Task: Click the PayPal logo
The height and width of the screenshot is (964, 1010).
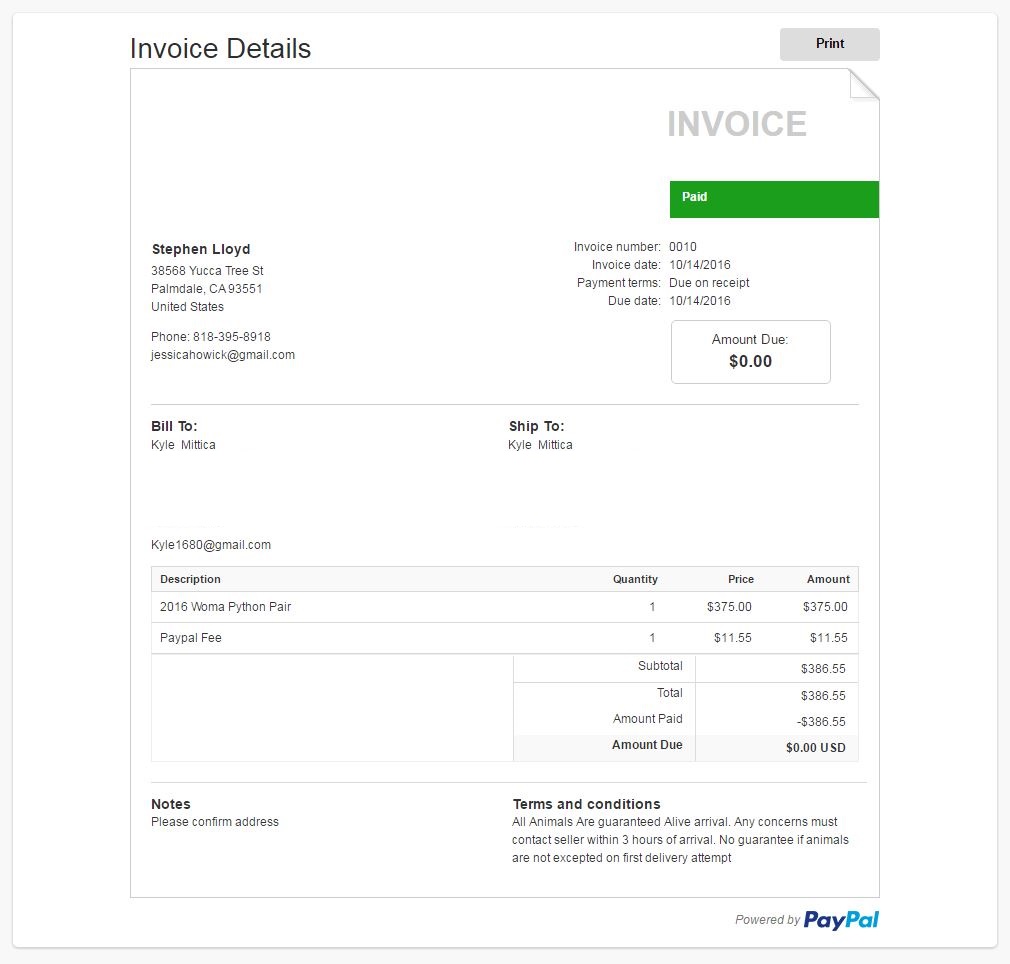Action: (841, 920)
